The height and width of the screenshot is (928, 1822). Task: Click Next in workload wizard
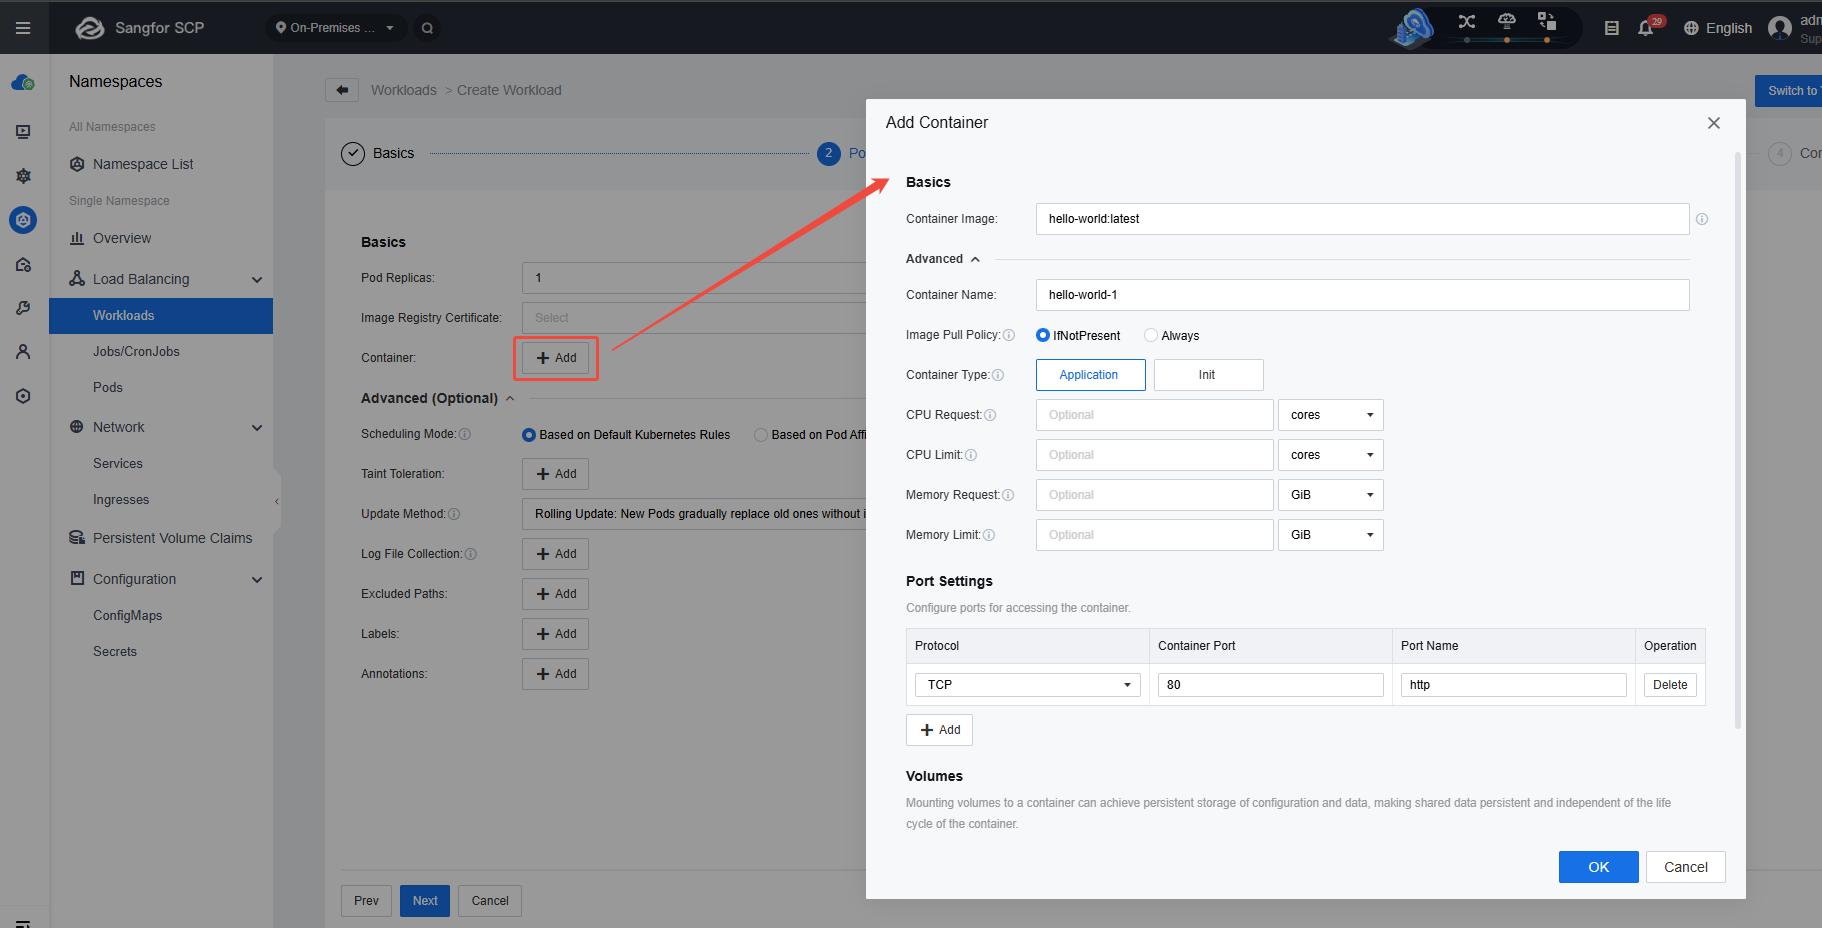(x=425, y=901)
